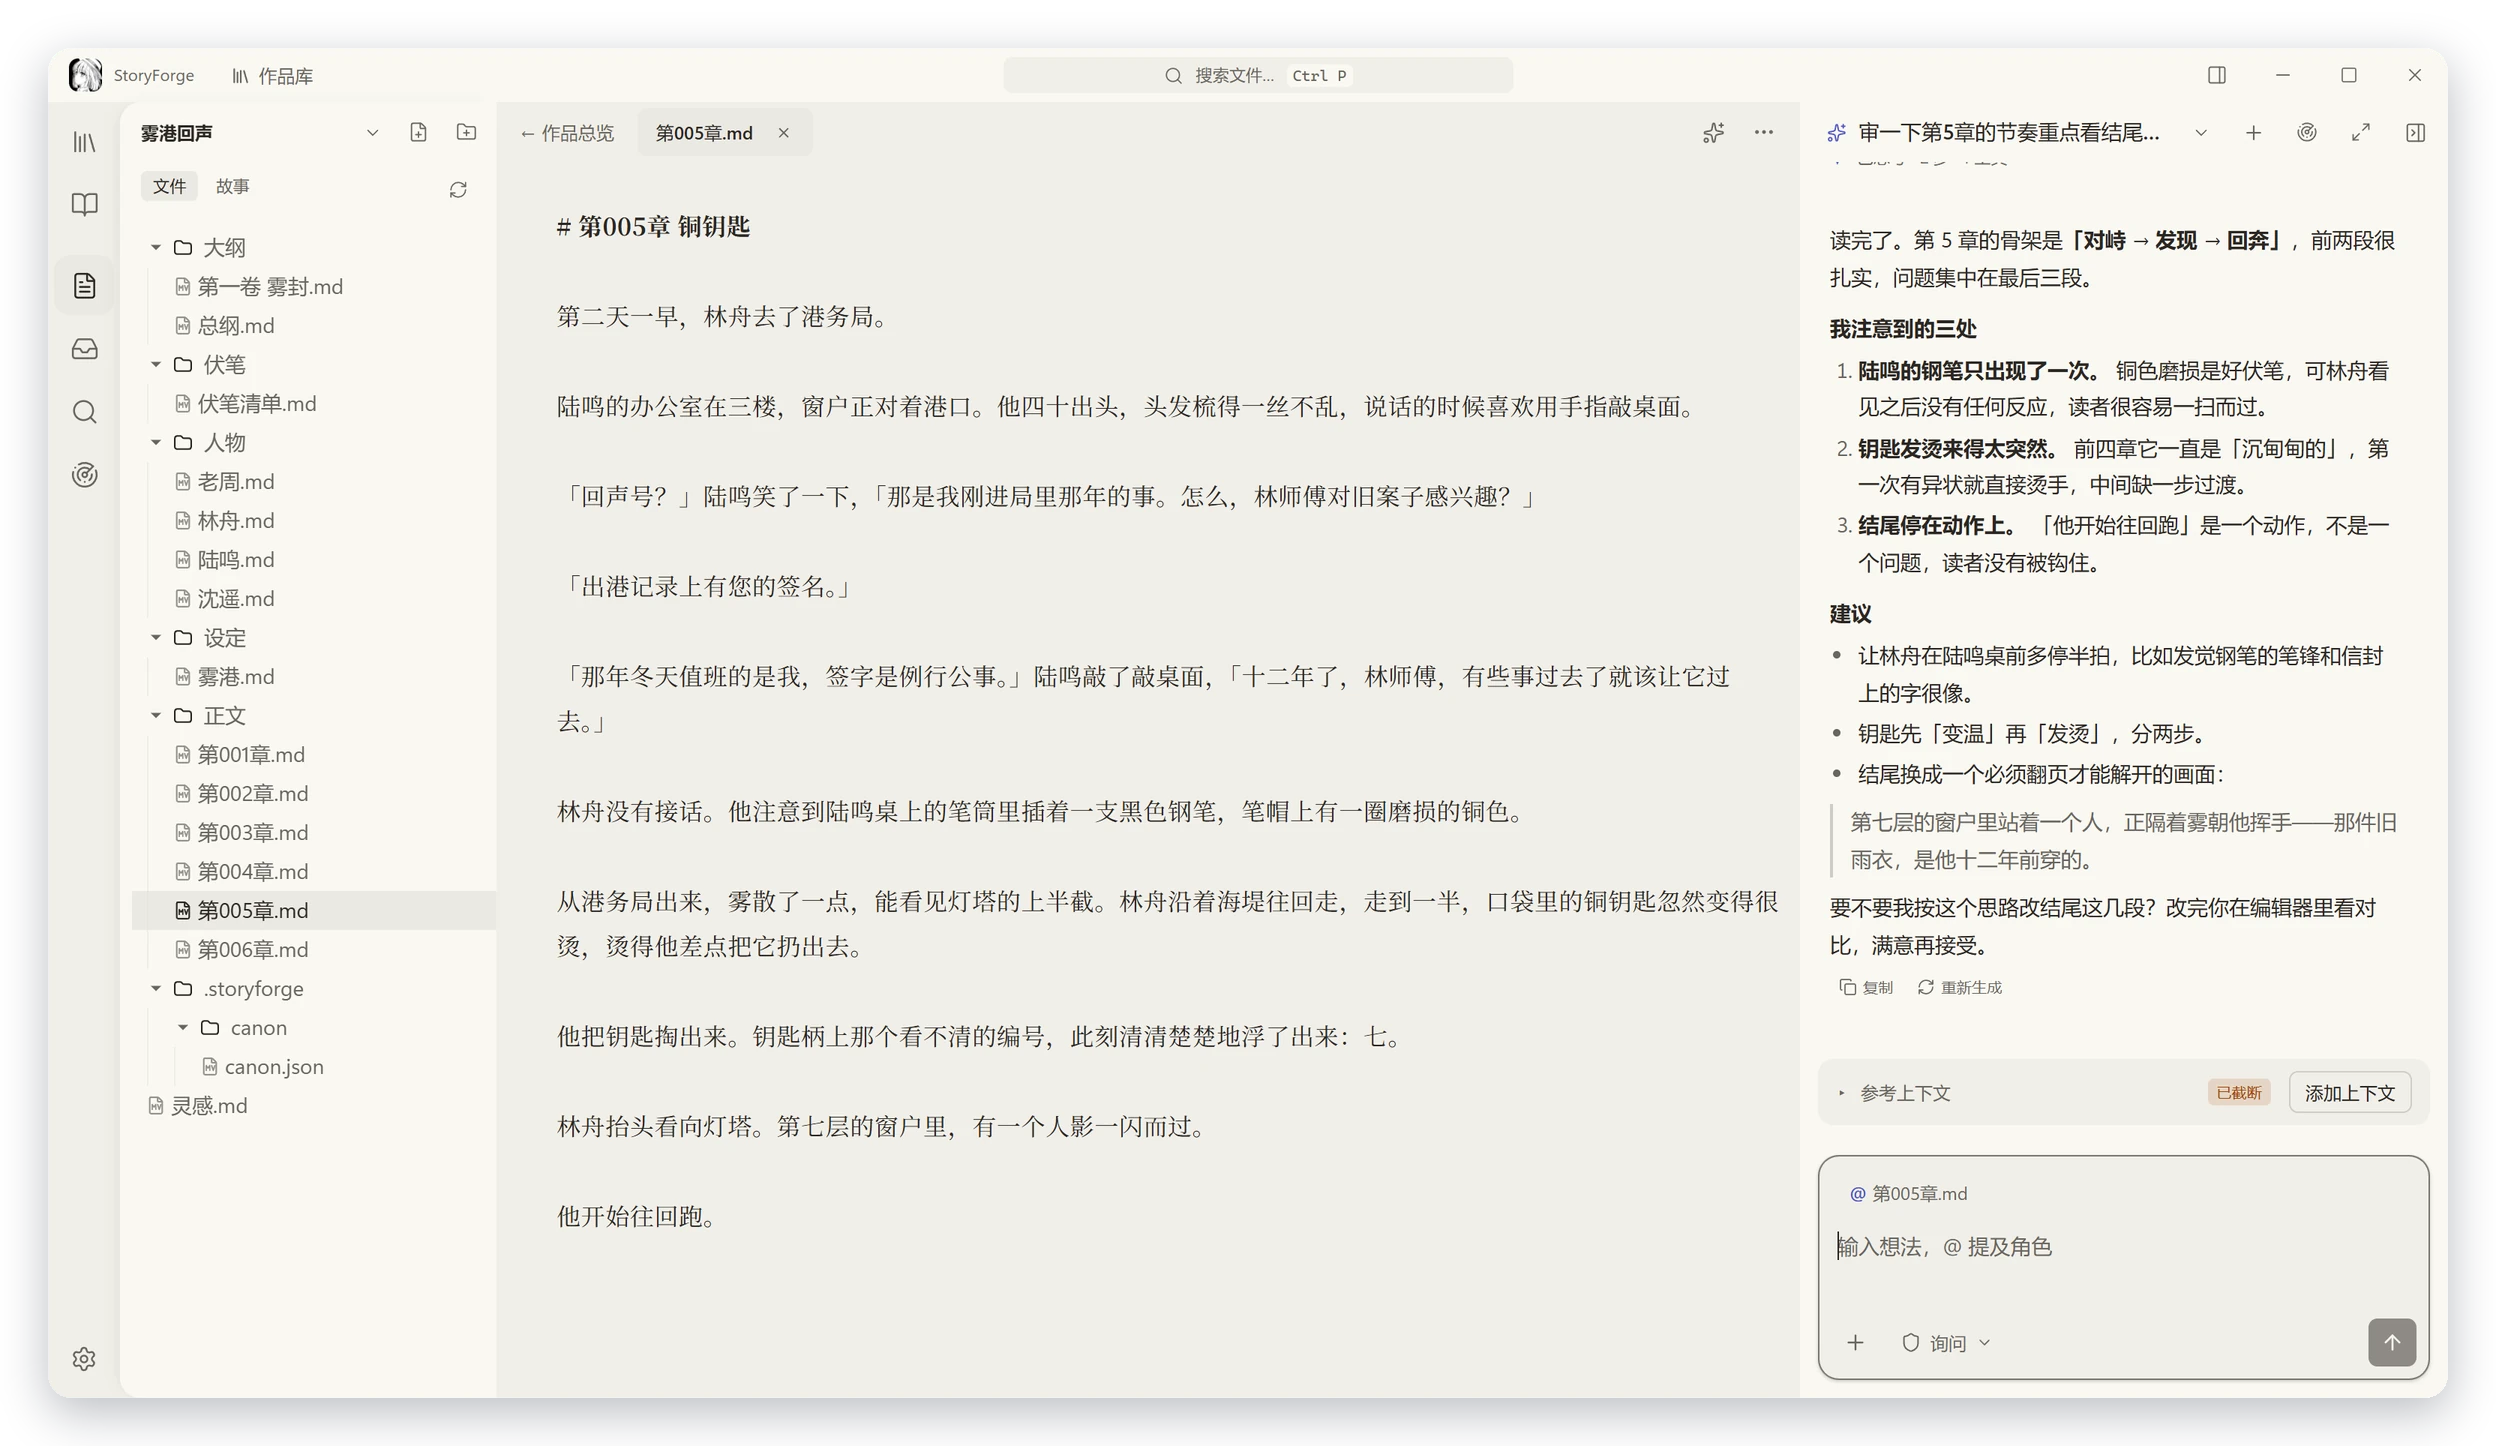The height and width of the screenshot is (1446, 2496).
Task: Switch to the 故事 tab
Action: click(x=233, y=186)
